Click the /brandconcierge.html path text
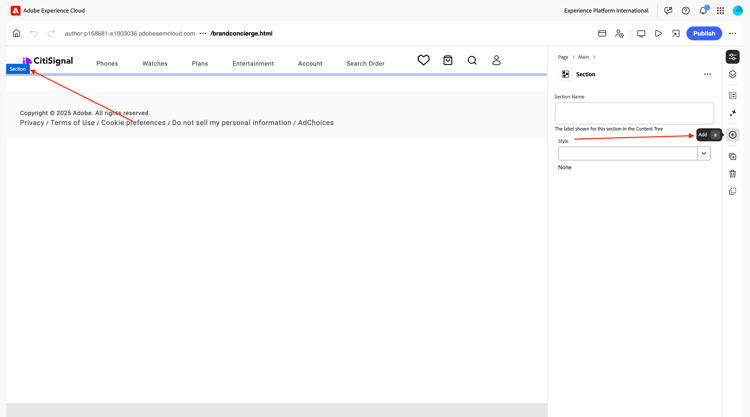Image resolution: width=750 pixels, height=417 pixels. [241, 33]
